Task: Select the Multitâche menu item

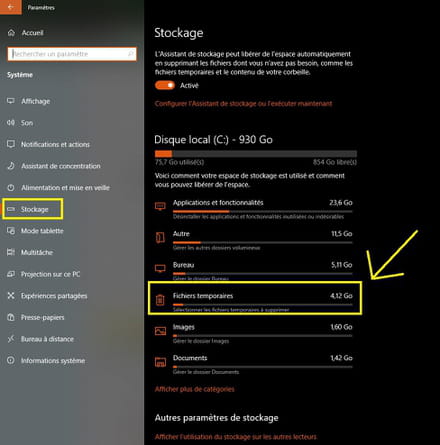Action: pyautogui.click(x=37, y=252)
